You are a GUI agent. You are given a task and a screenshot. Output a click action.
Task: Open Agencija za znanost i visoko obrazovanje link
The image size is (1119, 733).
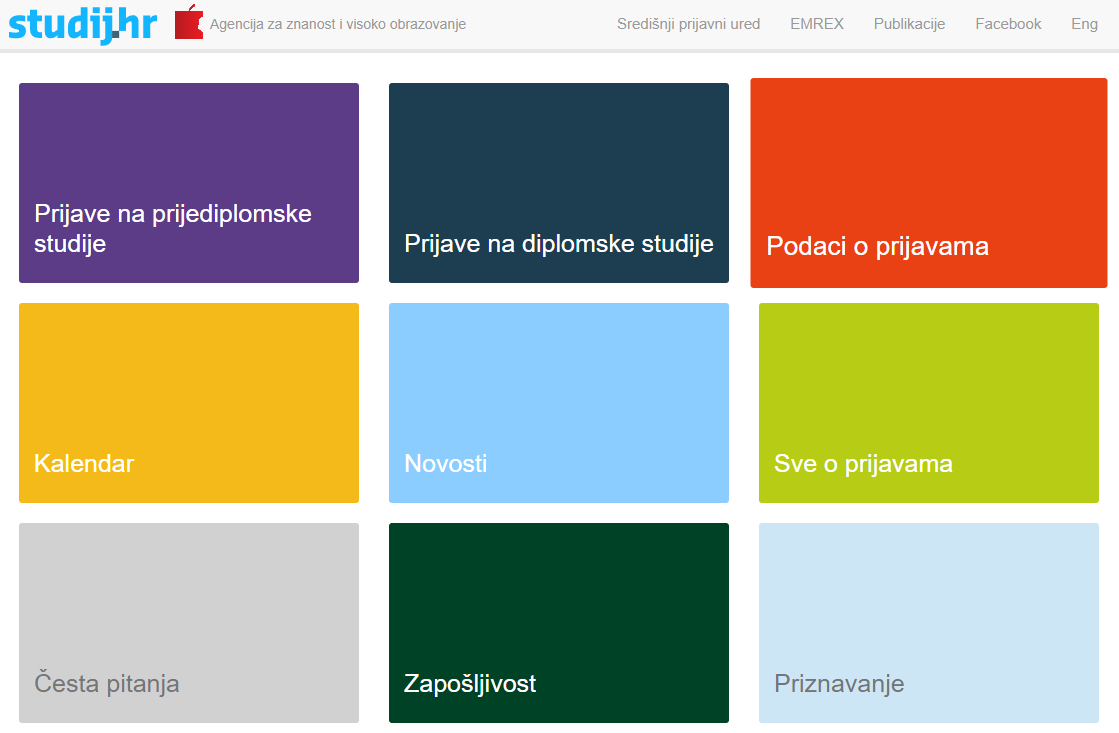pyautogui.click(x=337, y=24)
